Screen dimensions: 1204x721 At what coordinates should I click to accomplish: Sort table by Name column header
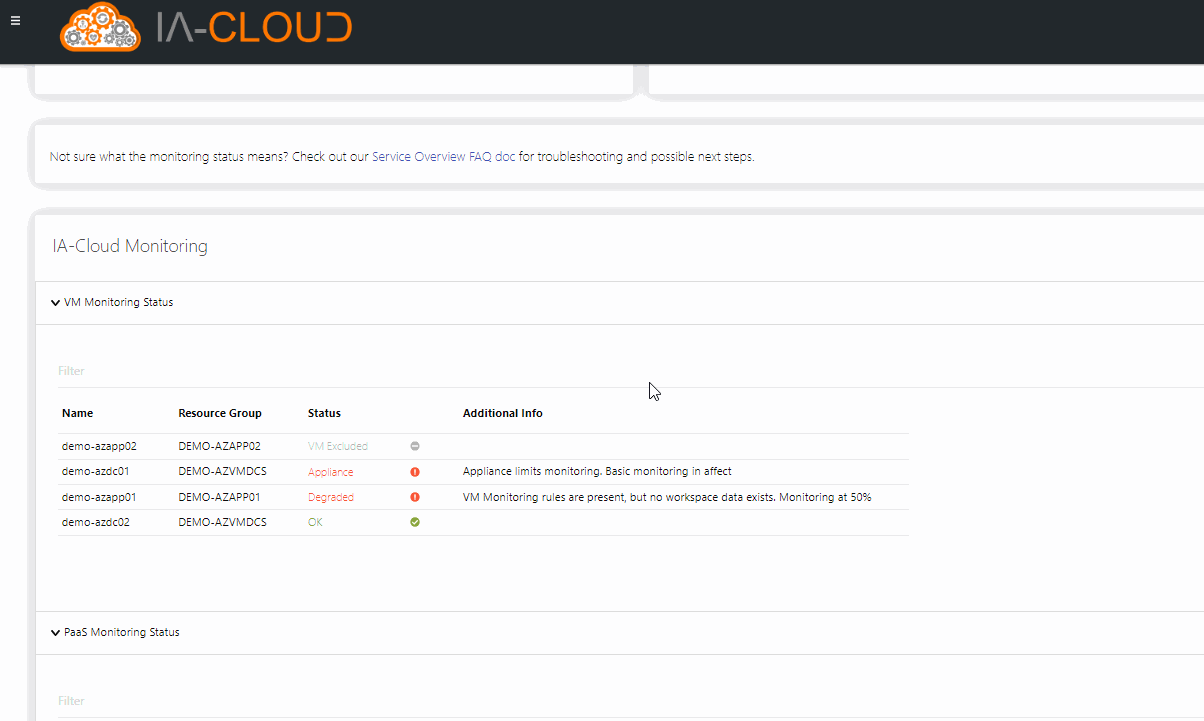(x=77, y=413)
